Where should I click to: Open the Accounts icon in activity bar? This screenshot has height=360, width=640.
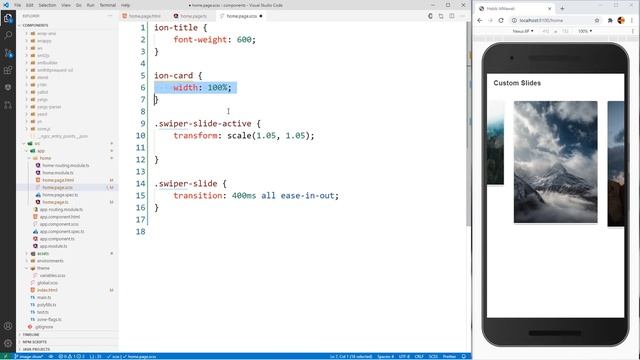[x=8, y=326]
